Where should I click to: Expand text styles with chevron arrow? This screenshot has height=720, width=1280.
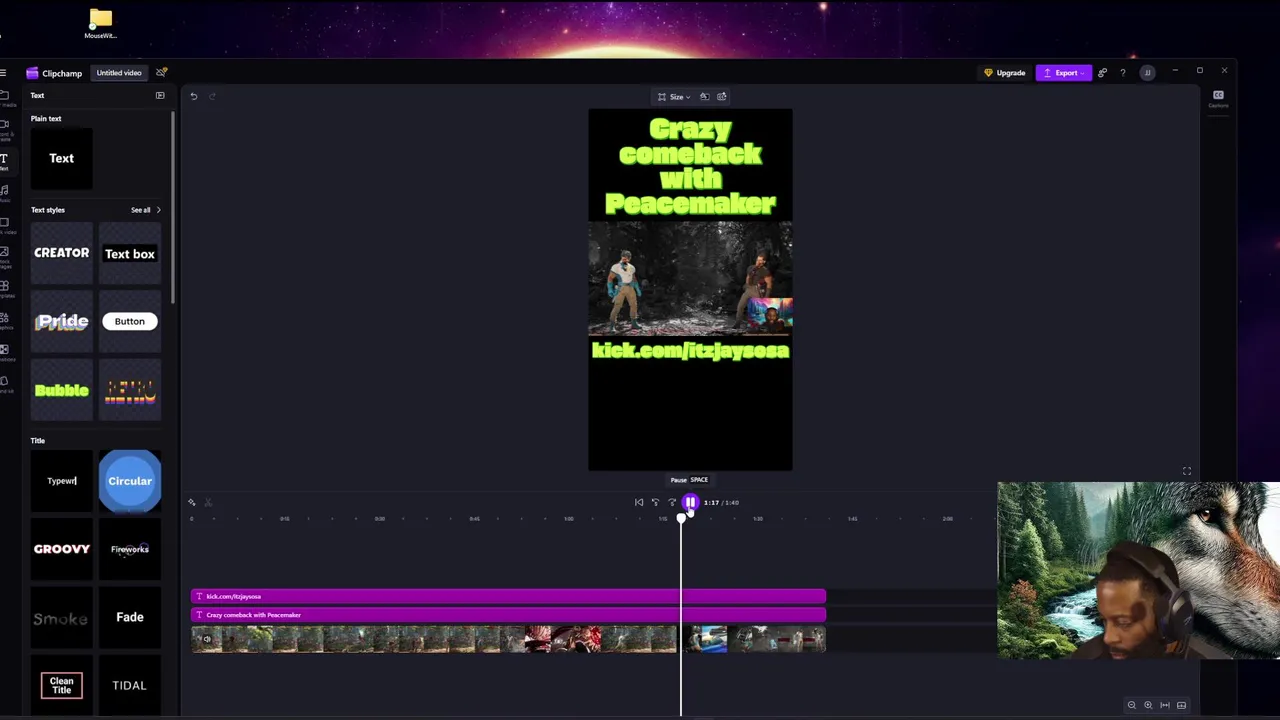(158, 210)
